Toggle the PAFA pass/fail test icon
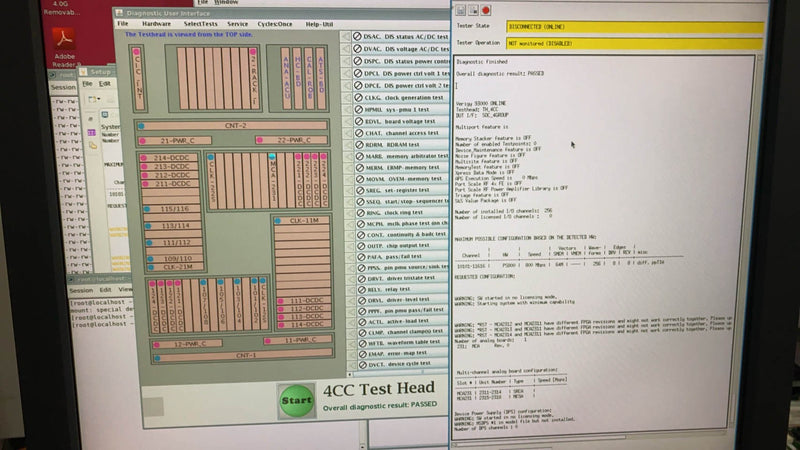This screenshot has height=450, width=800. [361, 257]
